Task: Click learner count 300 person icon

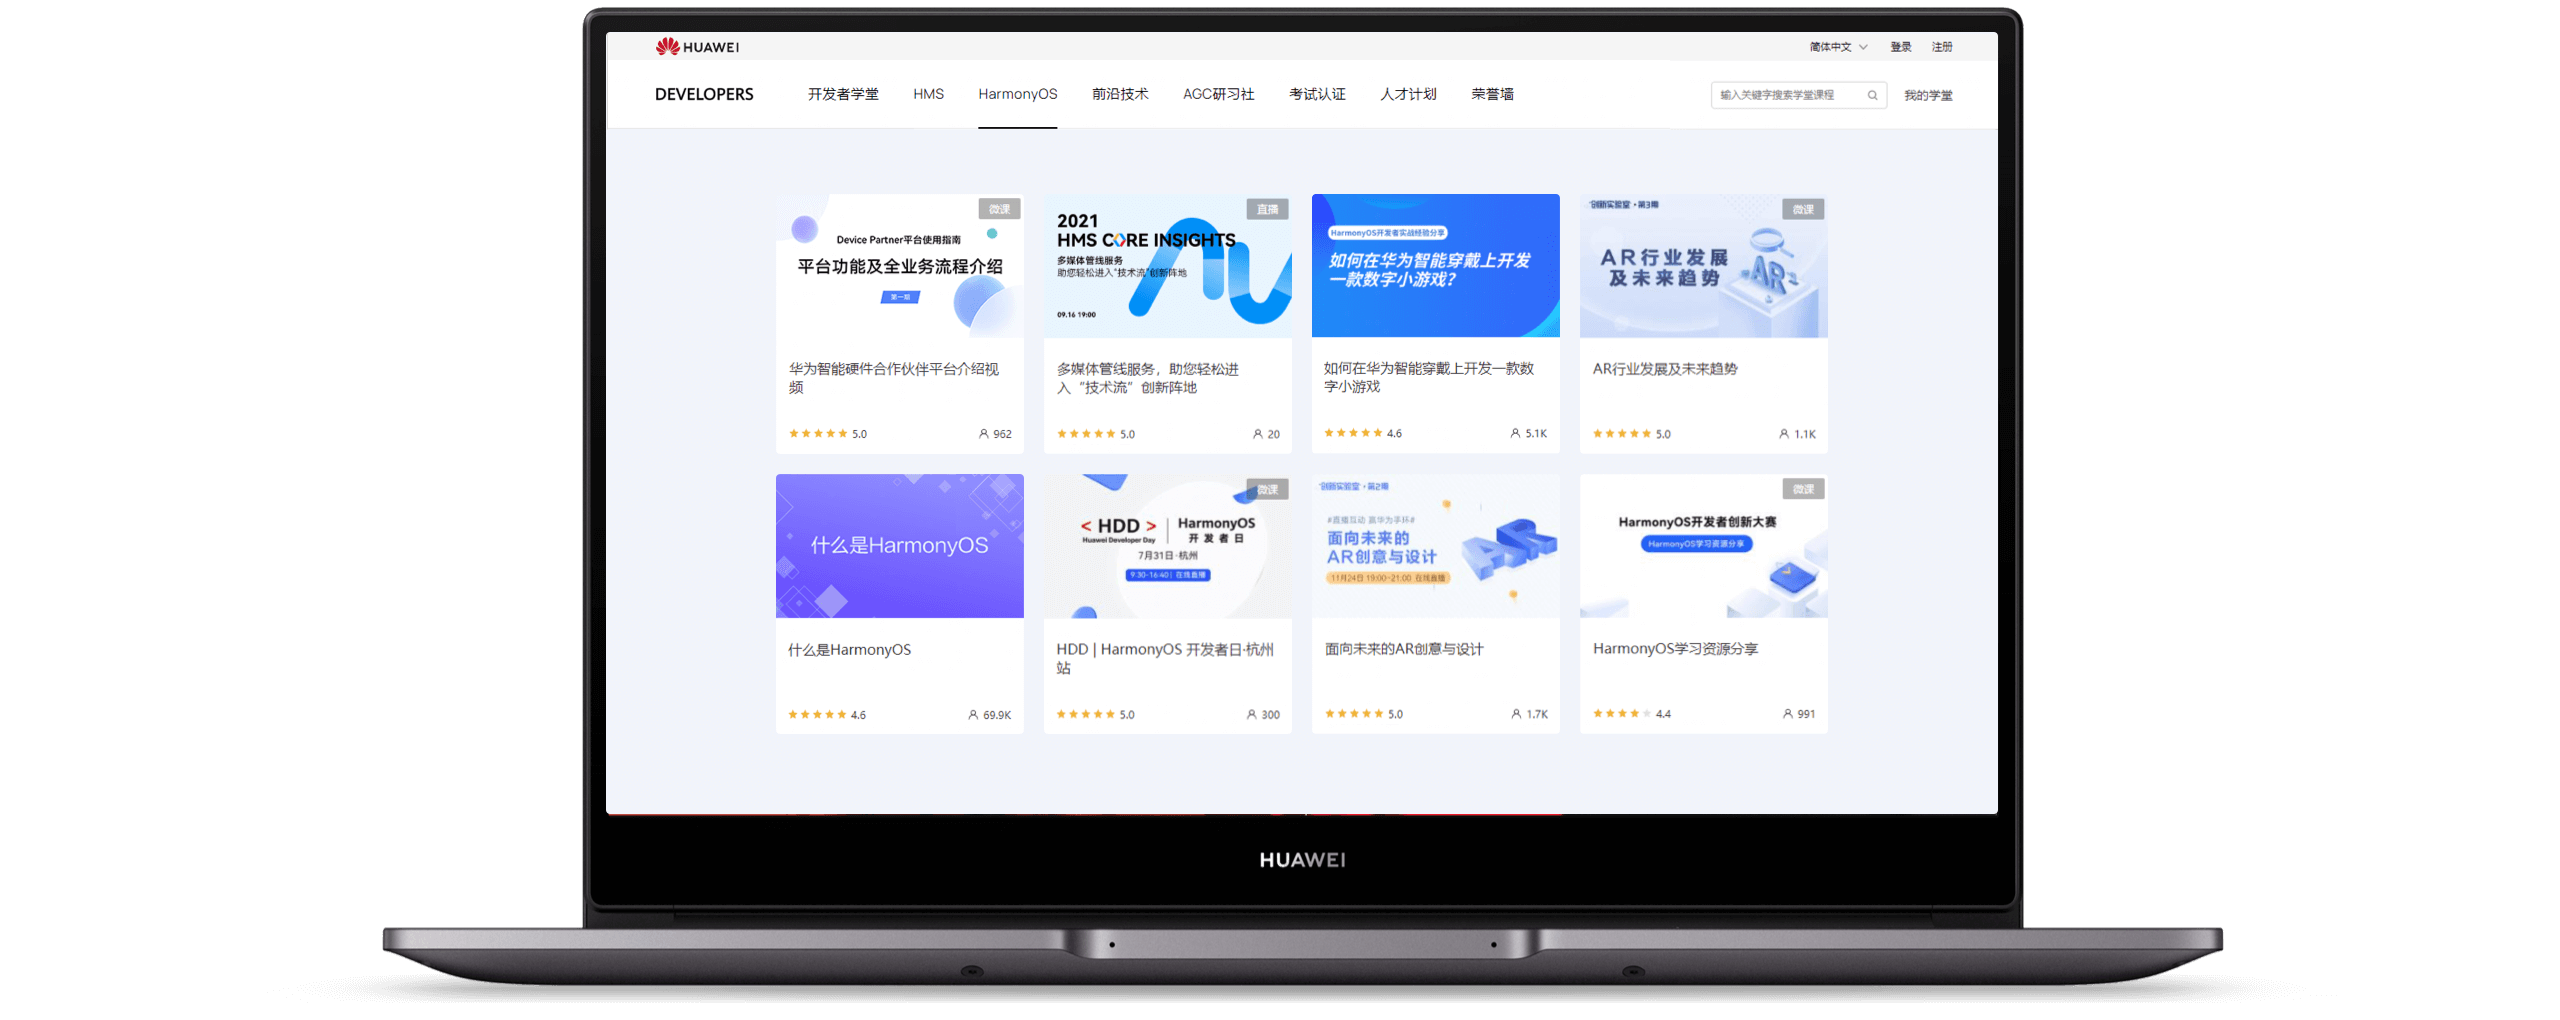Action: click(1251, 715)
